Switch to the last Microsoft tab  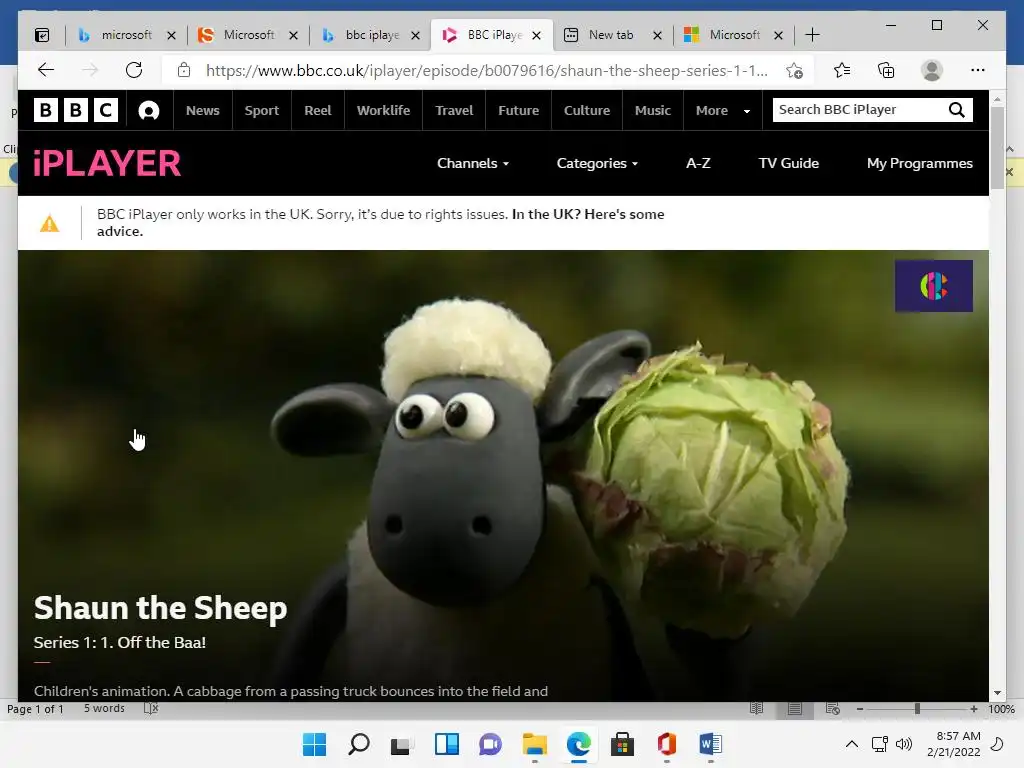(x=734, y=35)
